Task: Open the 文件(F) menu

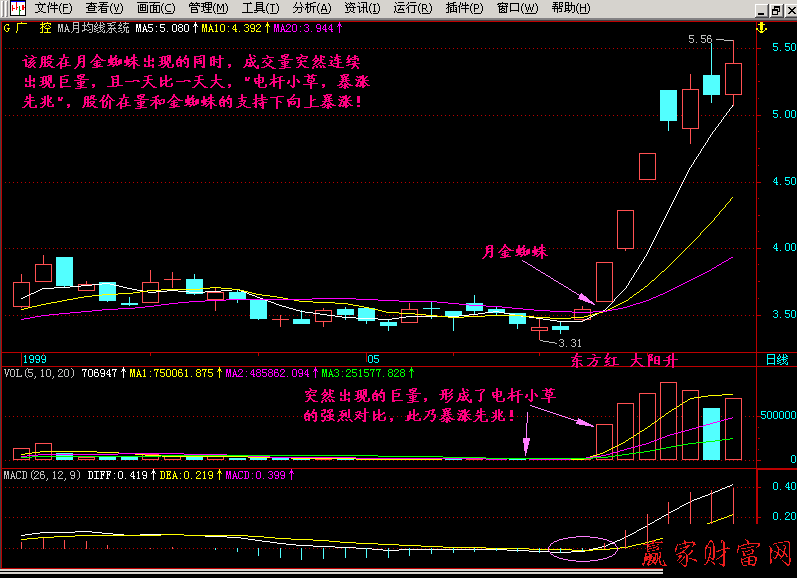Action: pyautogui.click(x=53, y=8)
